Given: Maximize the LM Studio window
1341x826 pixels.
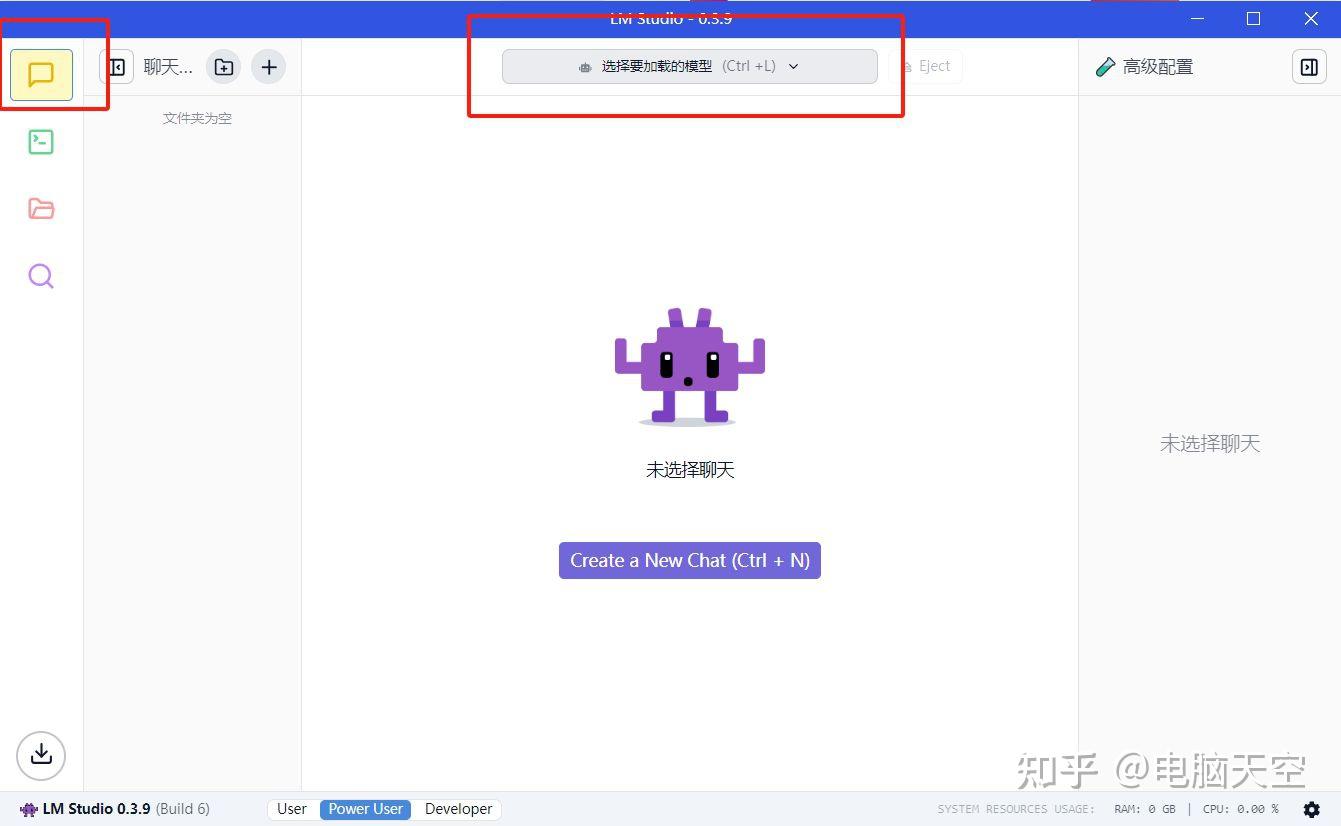Looking at the screenshot, I should [x=1253, y=19].
